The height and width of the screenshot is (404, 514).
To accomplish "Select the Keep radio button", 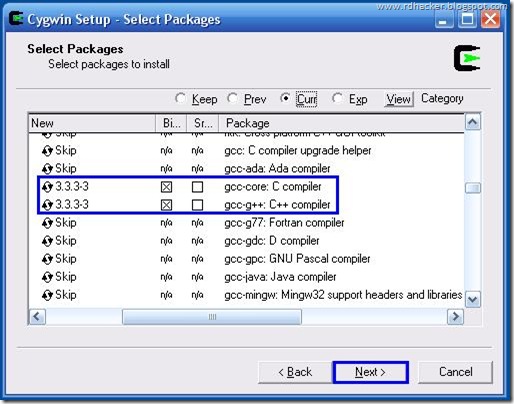I will [180, 98].
